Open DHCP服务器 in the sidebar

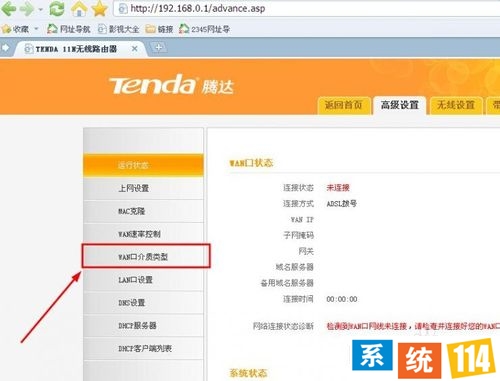(143, 326)
